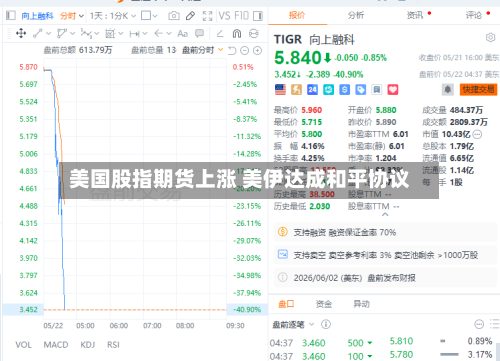
Task: Switch to the 分析 tab
Action: (x=356, y=15)
